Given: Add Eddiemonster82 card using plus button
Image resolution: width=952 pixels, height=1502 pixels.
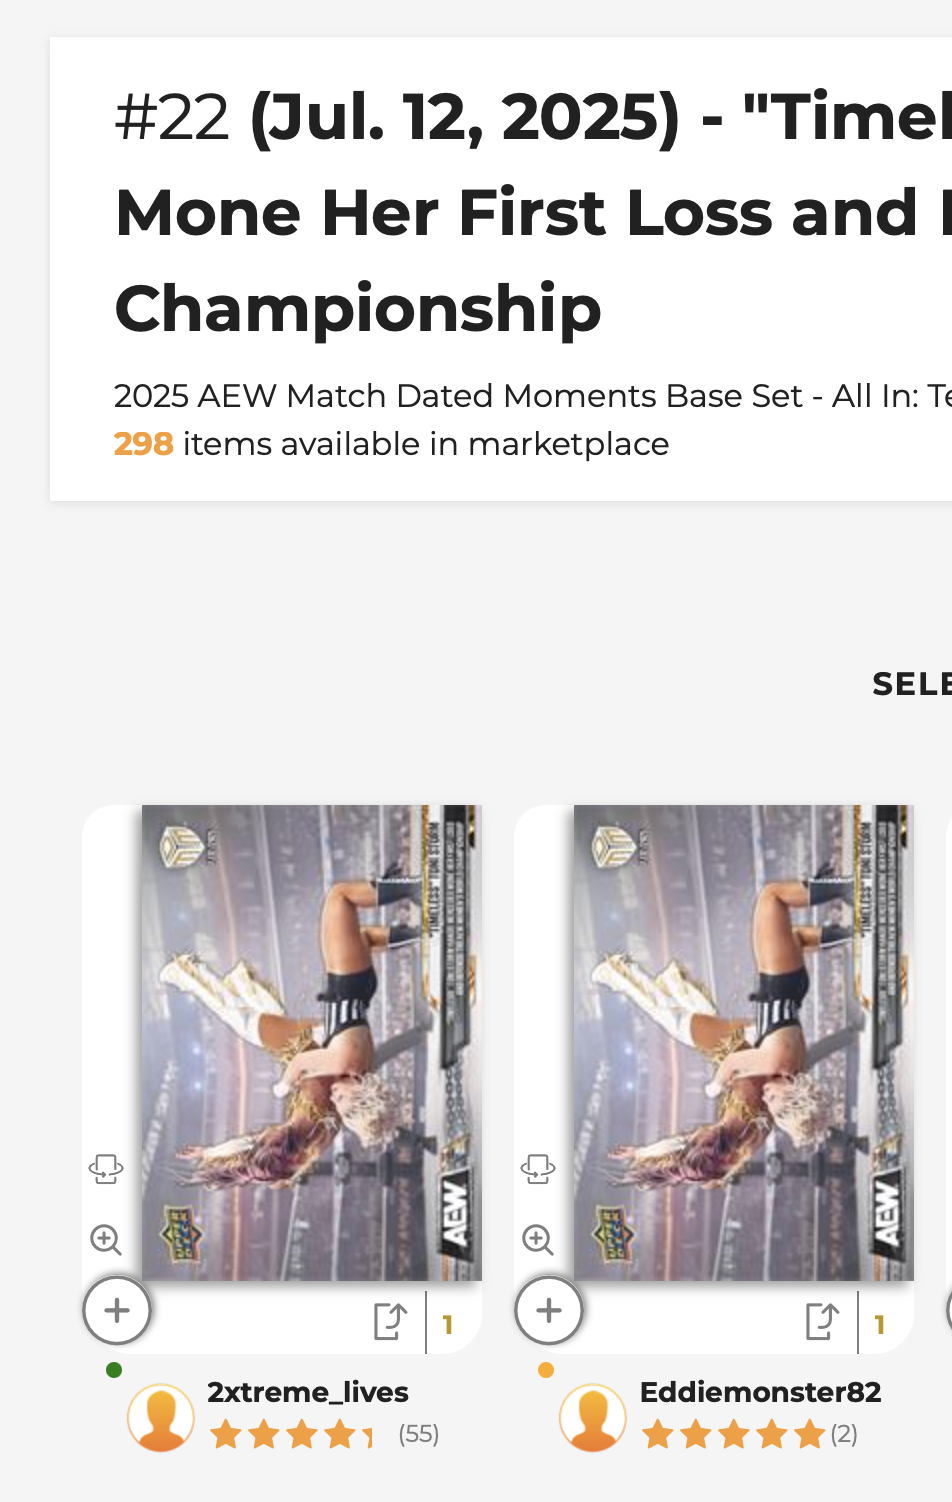Looking at the screenshot, I should click(549, 1310).
